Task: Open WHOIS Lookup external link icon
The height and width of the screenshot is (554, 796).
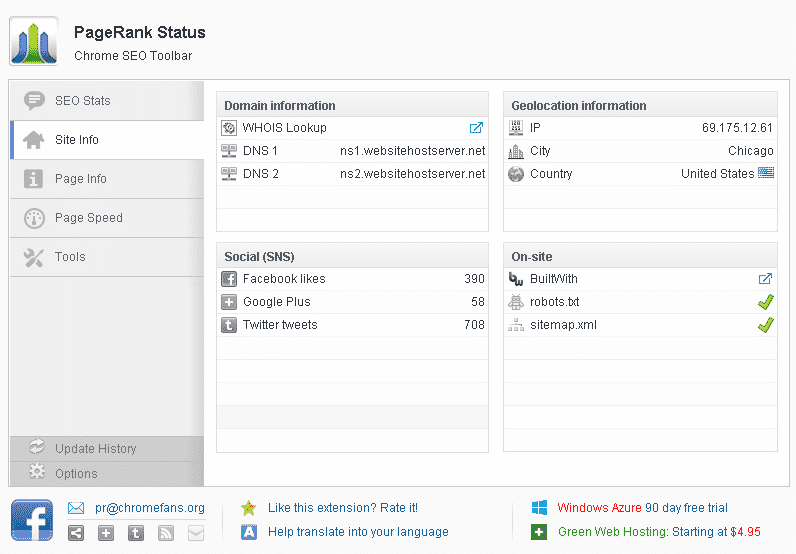Action: (476, 127)
